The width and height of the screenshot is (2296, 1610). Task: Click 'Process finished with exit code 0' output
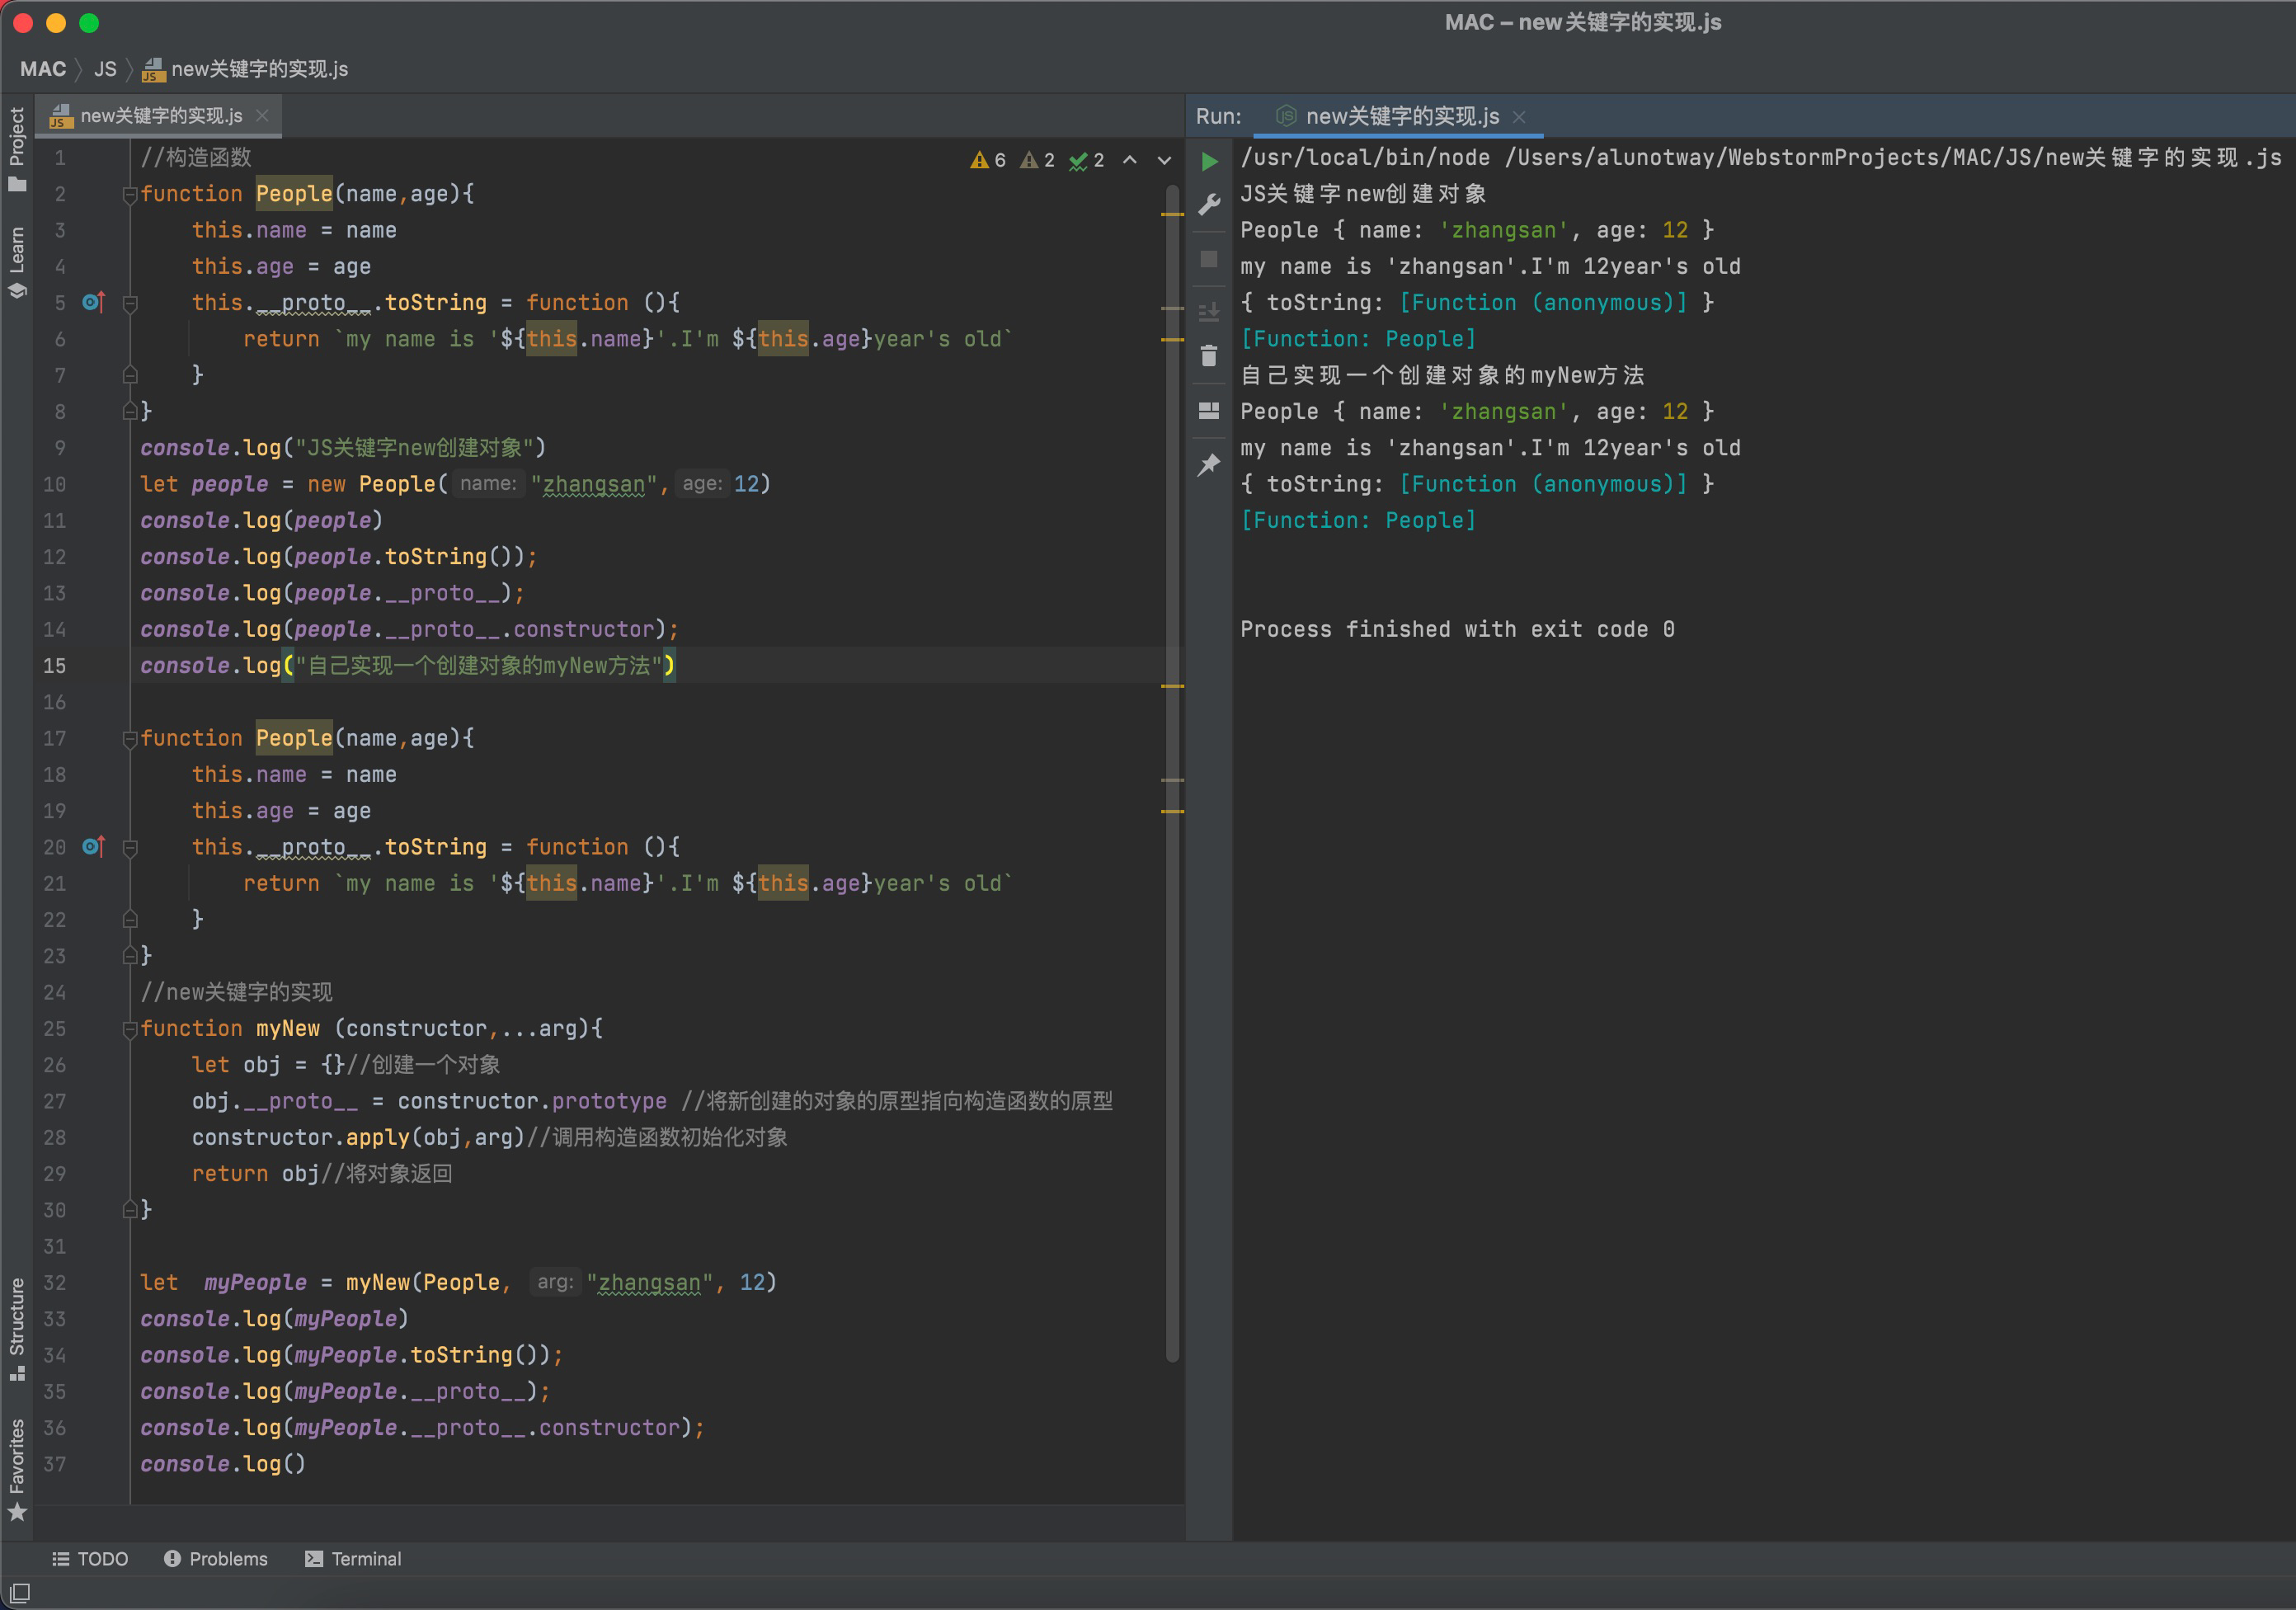click(1457, 629)
